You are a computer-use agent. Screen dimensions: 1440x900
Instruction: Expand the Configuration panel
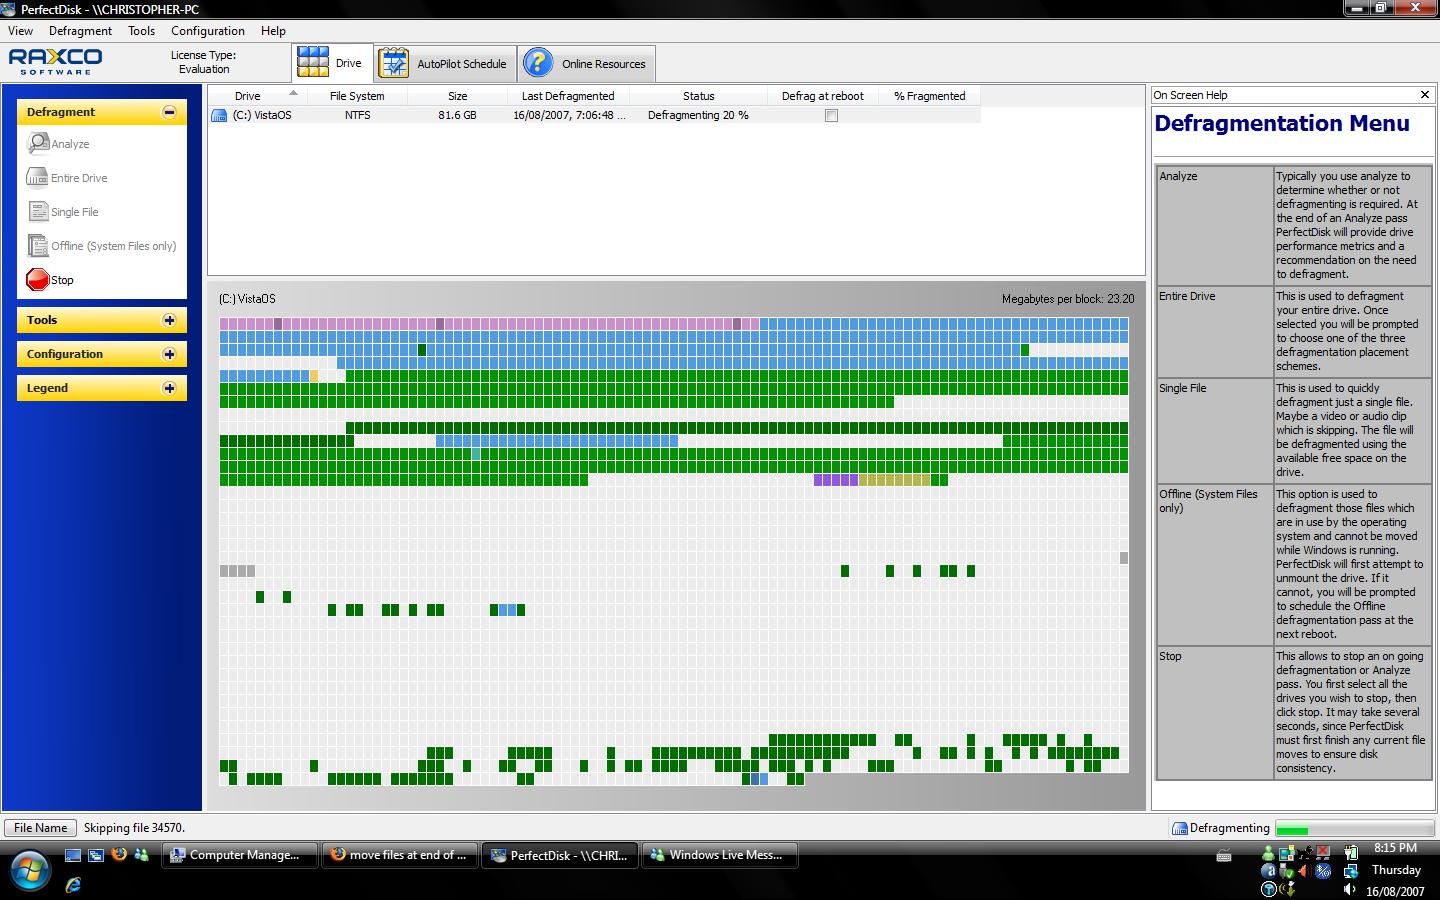[169, 354]
